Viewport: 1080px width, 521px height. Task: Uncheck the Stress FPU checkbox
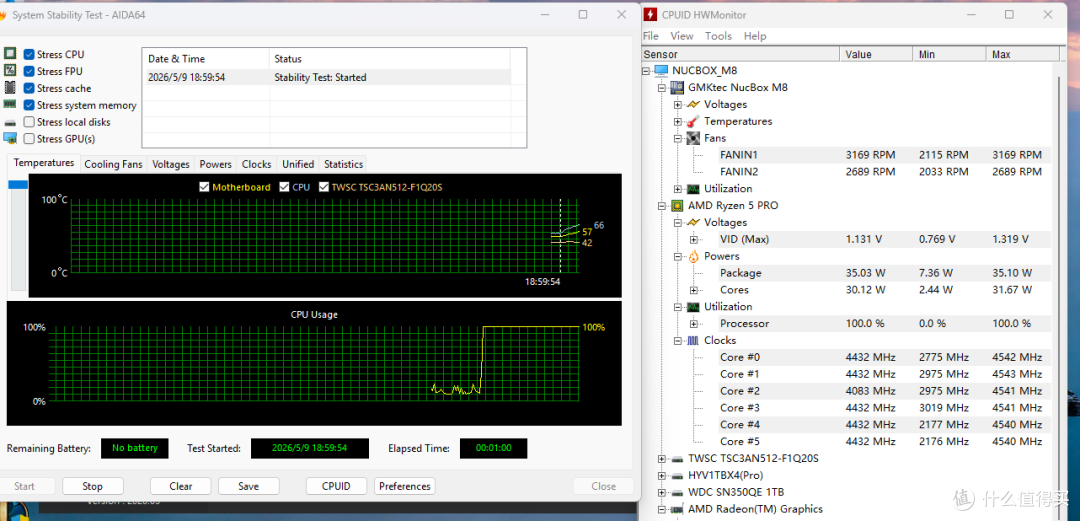(x=29, y=71)
